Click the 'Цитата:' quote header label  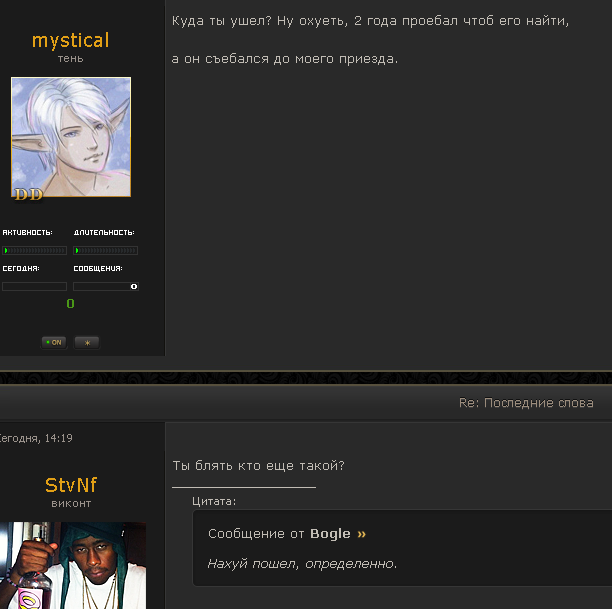point(214,502)
